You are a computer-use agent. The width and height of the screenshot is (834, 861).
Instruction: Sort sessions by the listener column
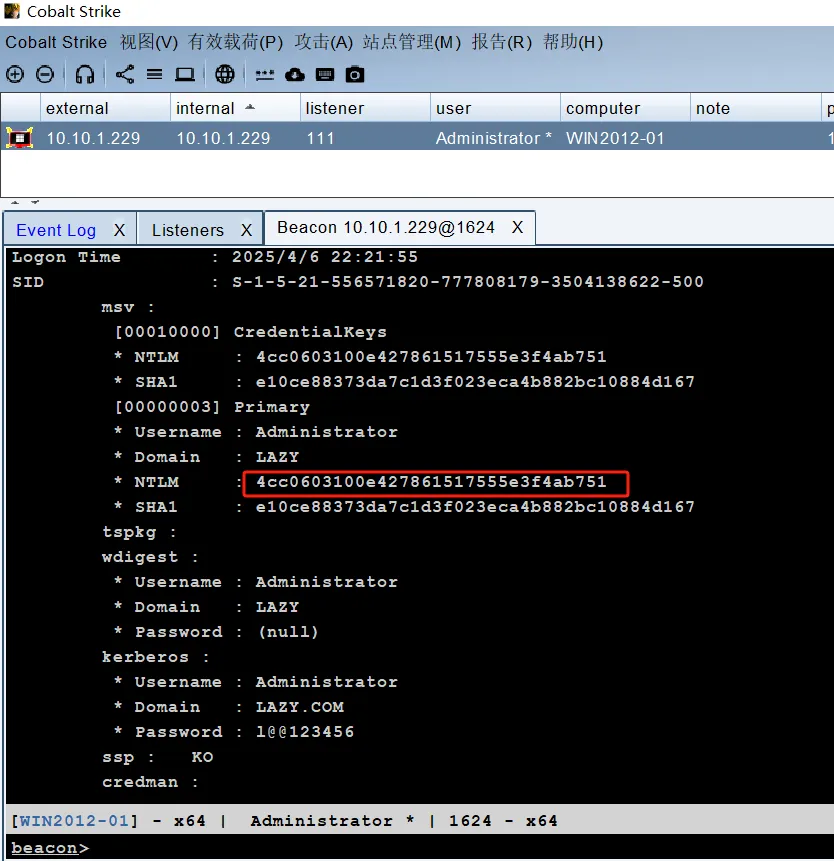pos(365,108)
